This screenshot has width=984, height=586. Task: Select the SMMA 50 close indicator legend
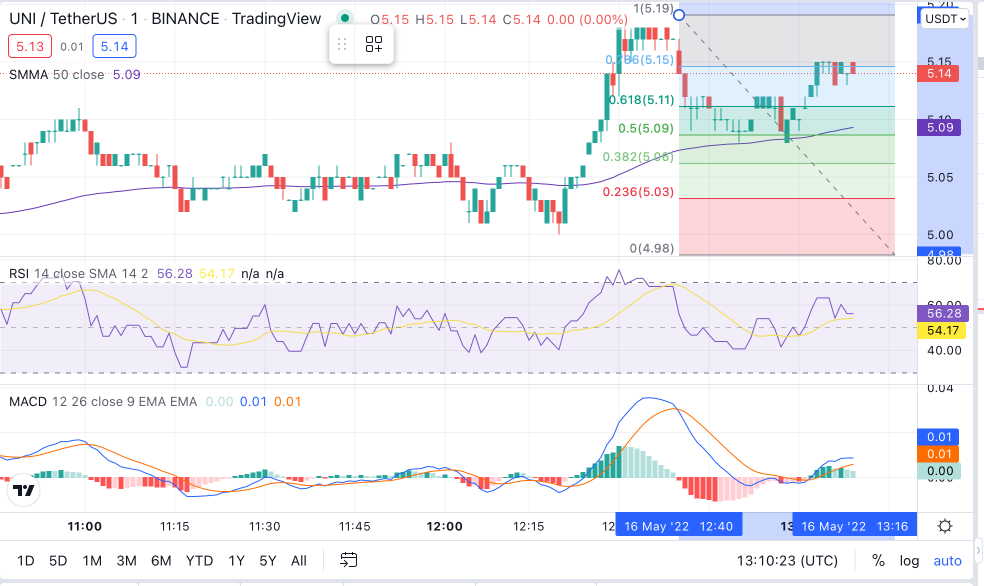pos(56,75)
